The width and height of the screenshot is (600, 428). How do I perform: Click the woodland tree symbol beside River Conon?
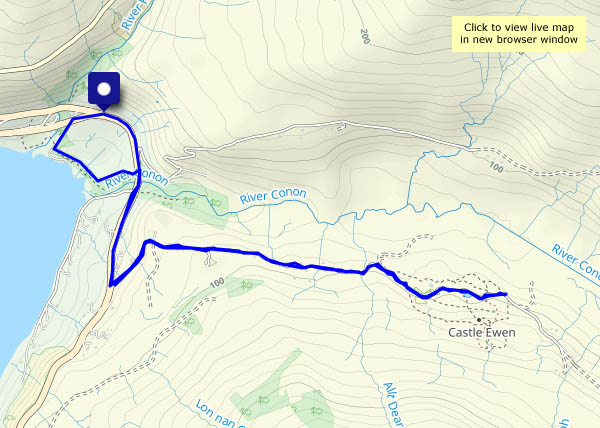point(188,201)
